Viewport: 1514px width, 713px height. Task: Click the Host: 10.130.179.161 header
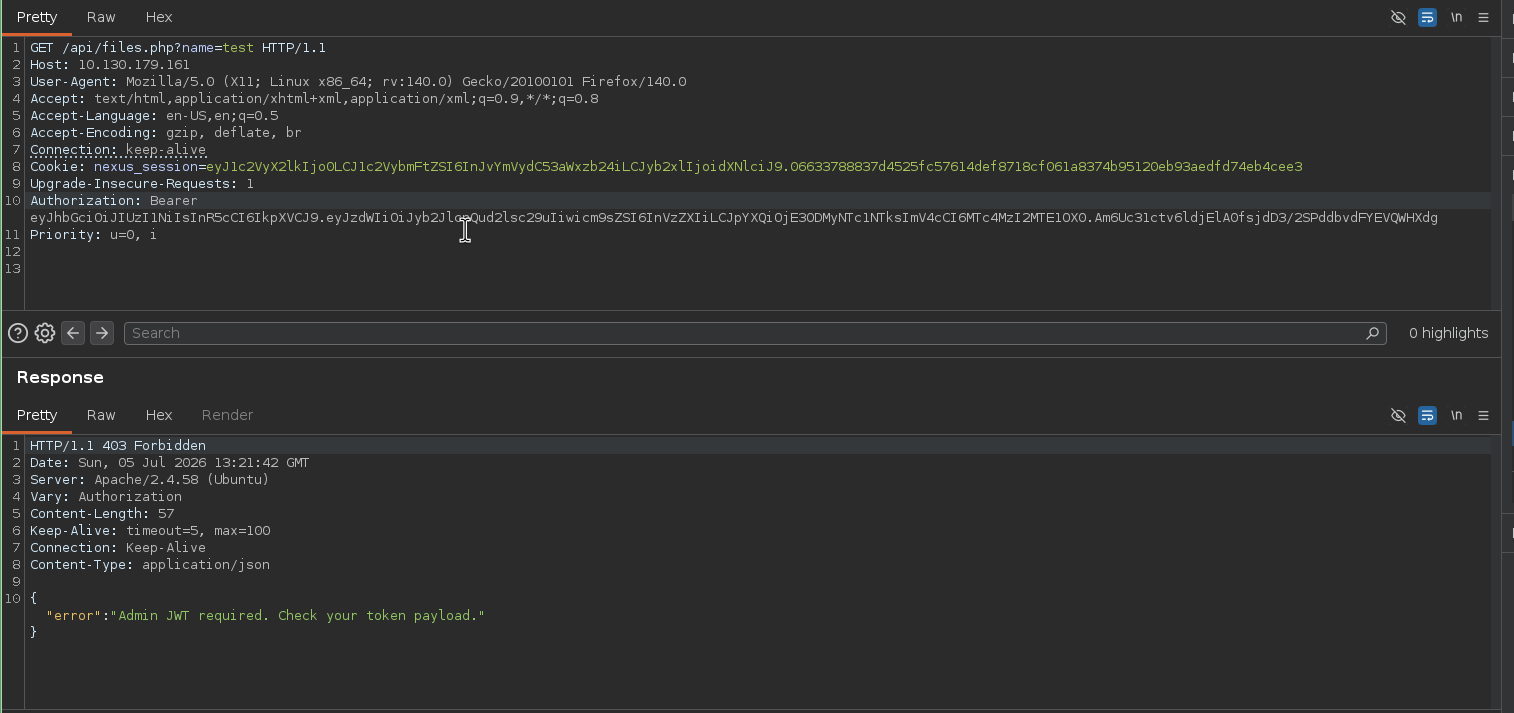click(110, 65)
